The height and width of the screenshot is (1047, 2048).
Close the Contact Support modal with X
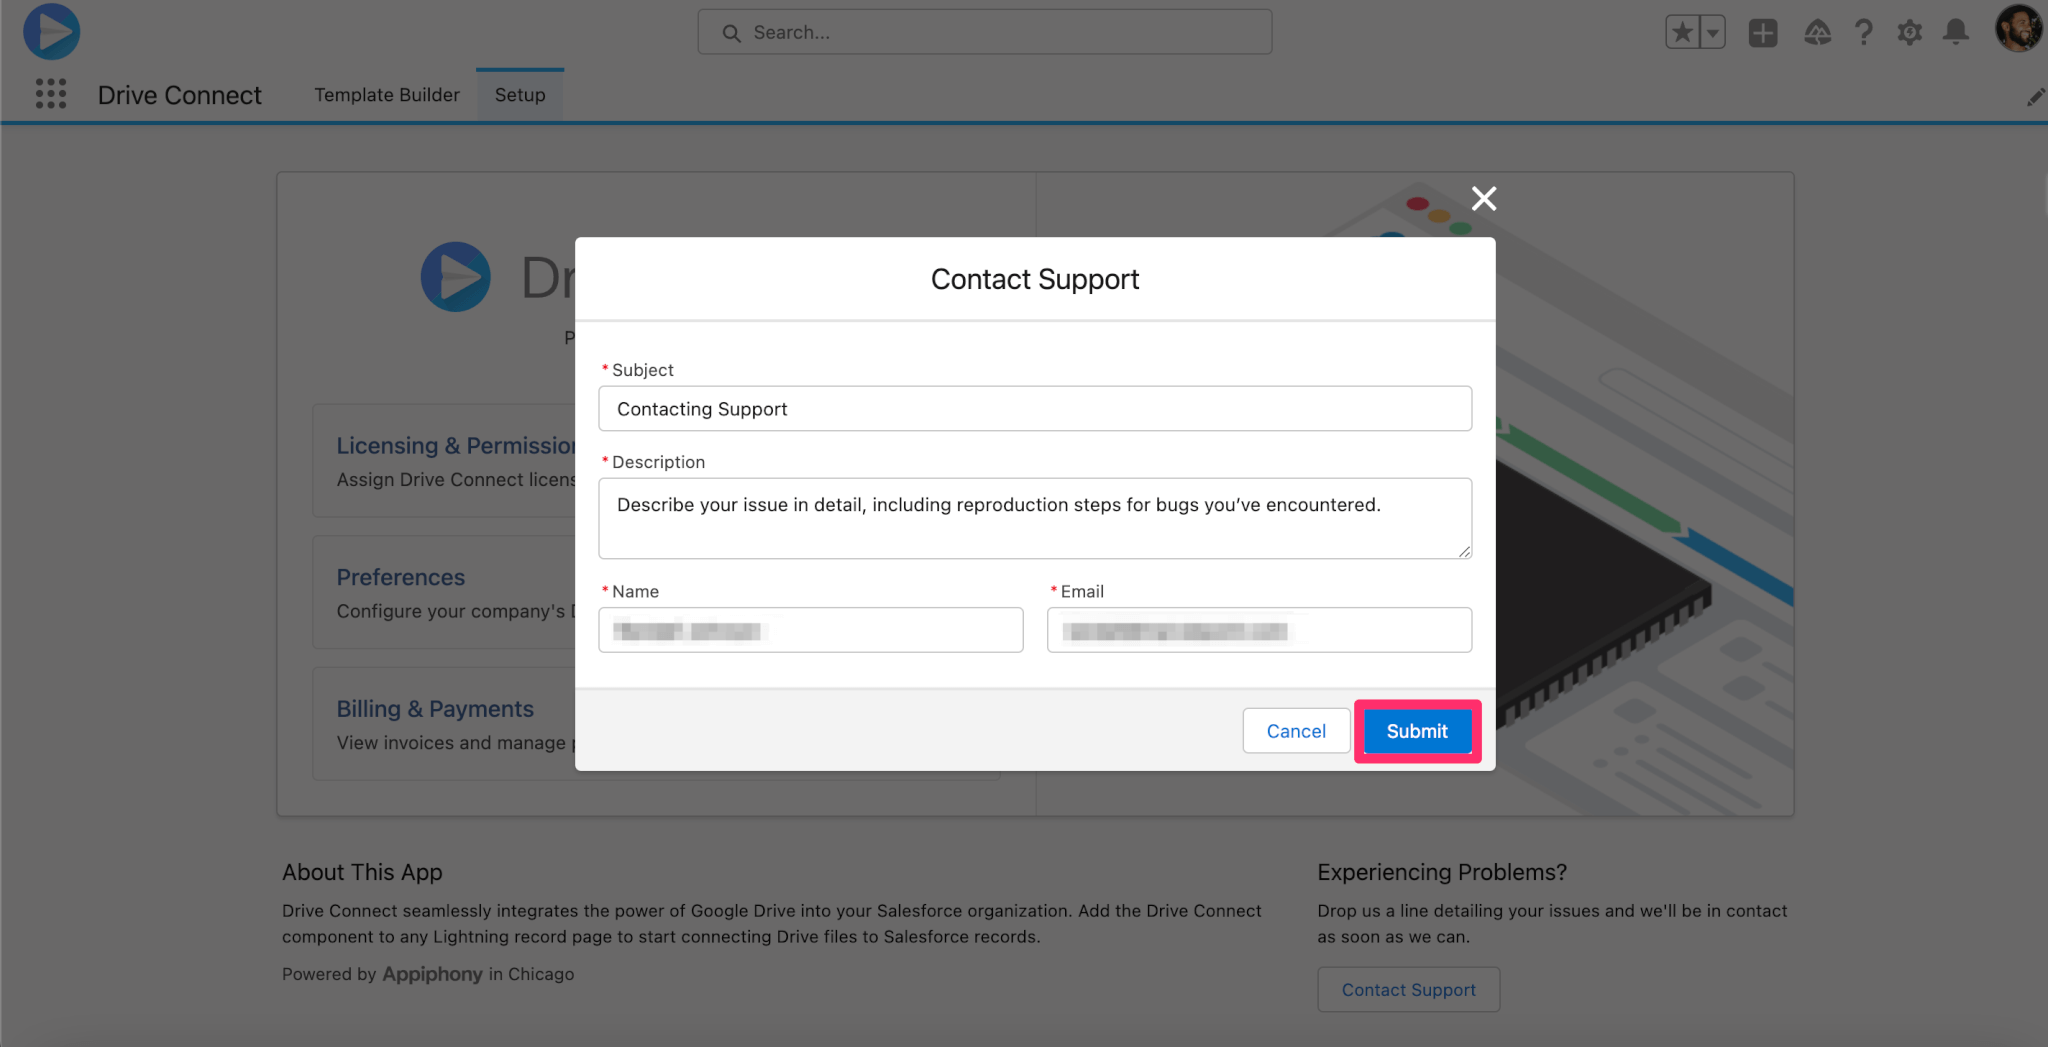point(1484,198)
